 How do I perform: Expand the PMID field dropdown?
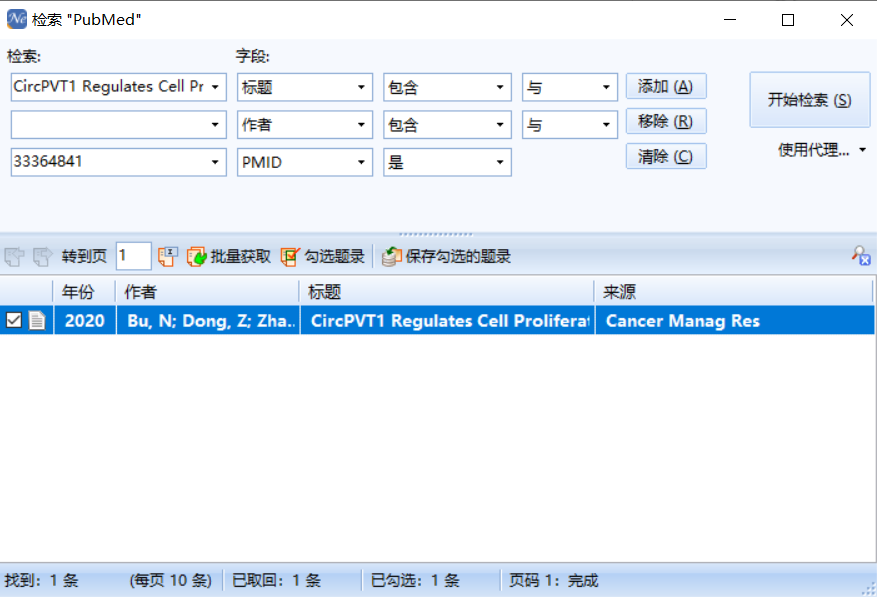[361, 162]
